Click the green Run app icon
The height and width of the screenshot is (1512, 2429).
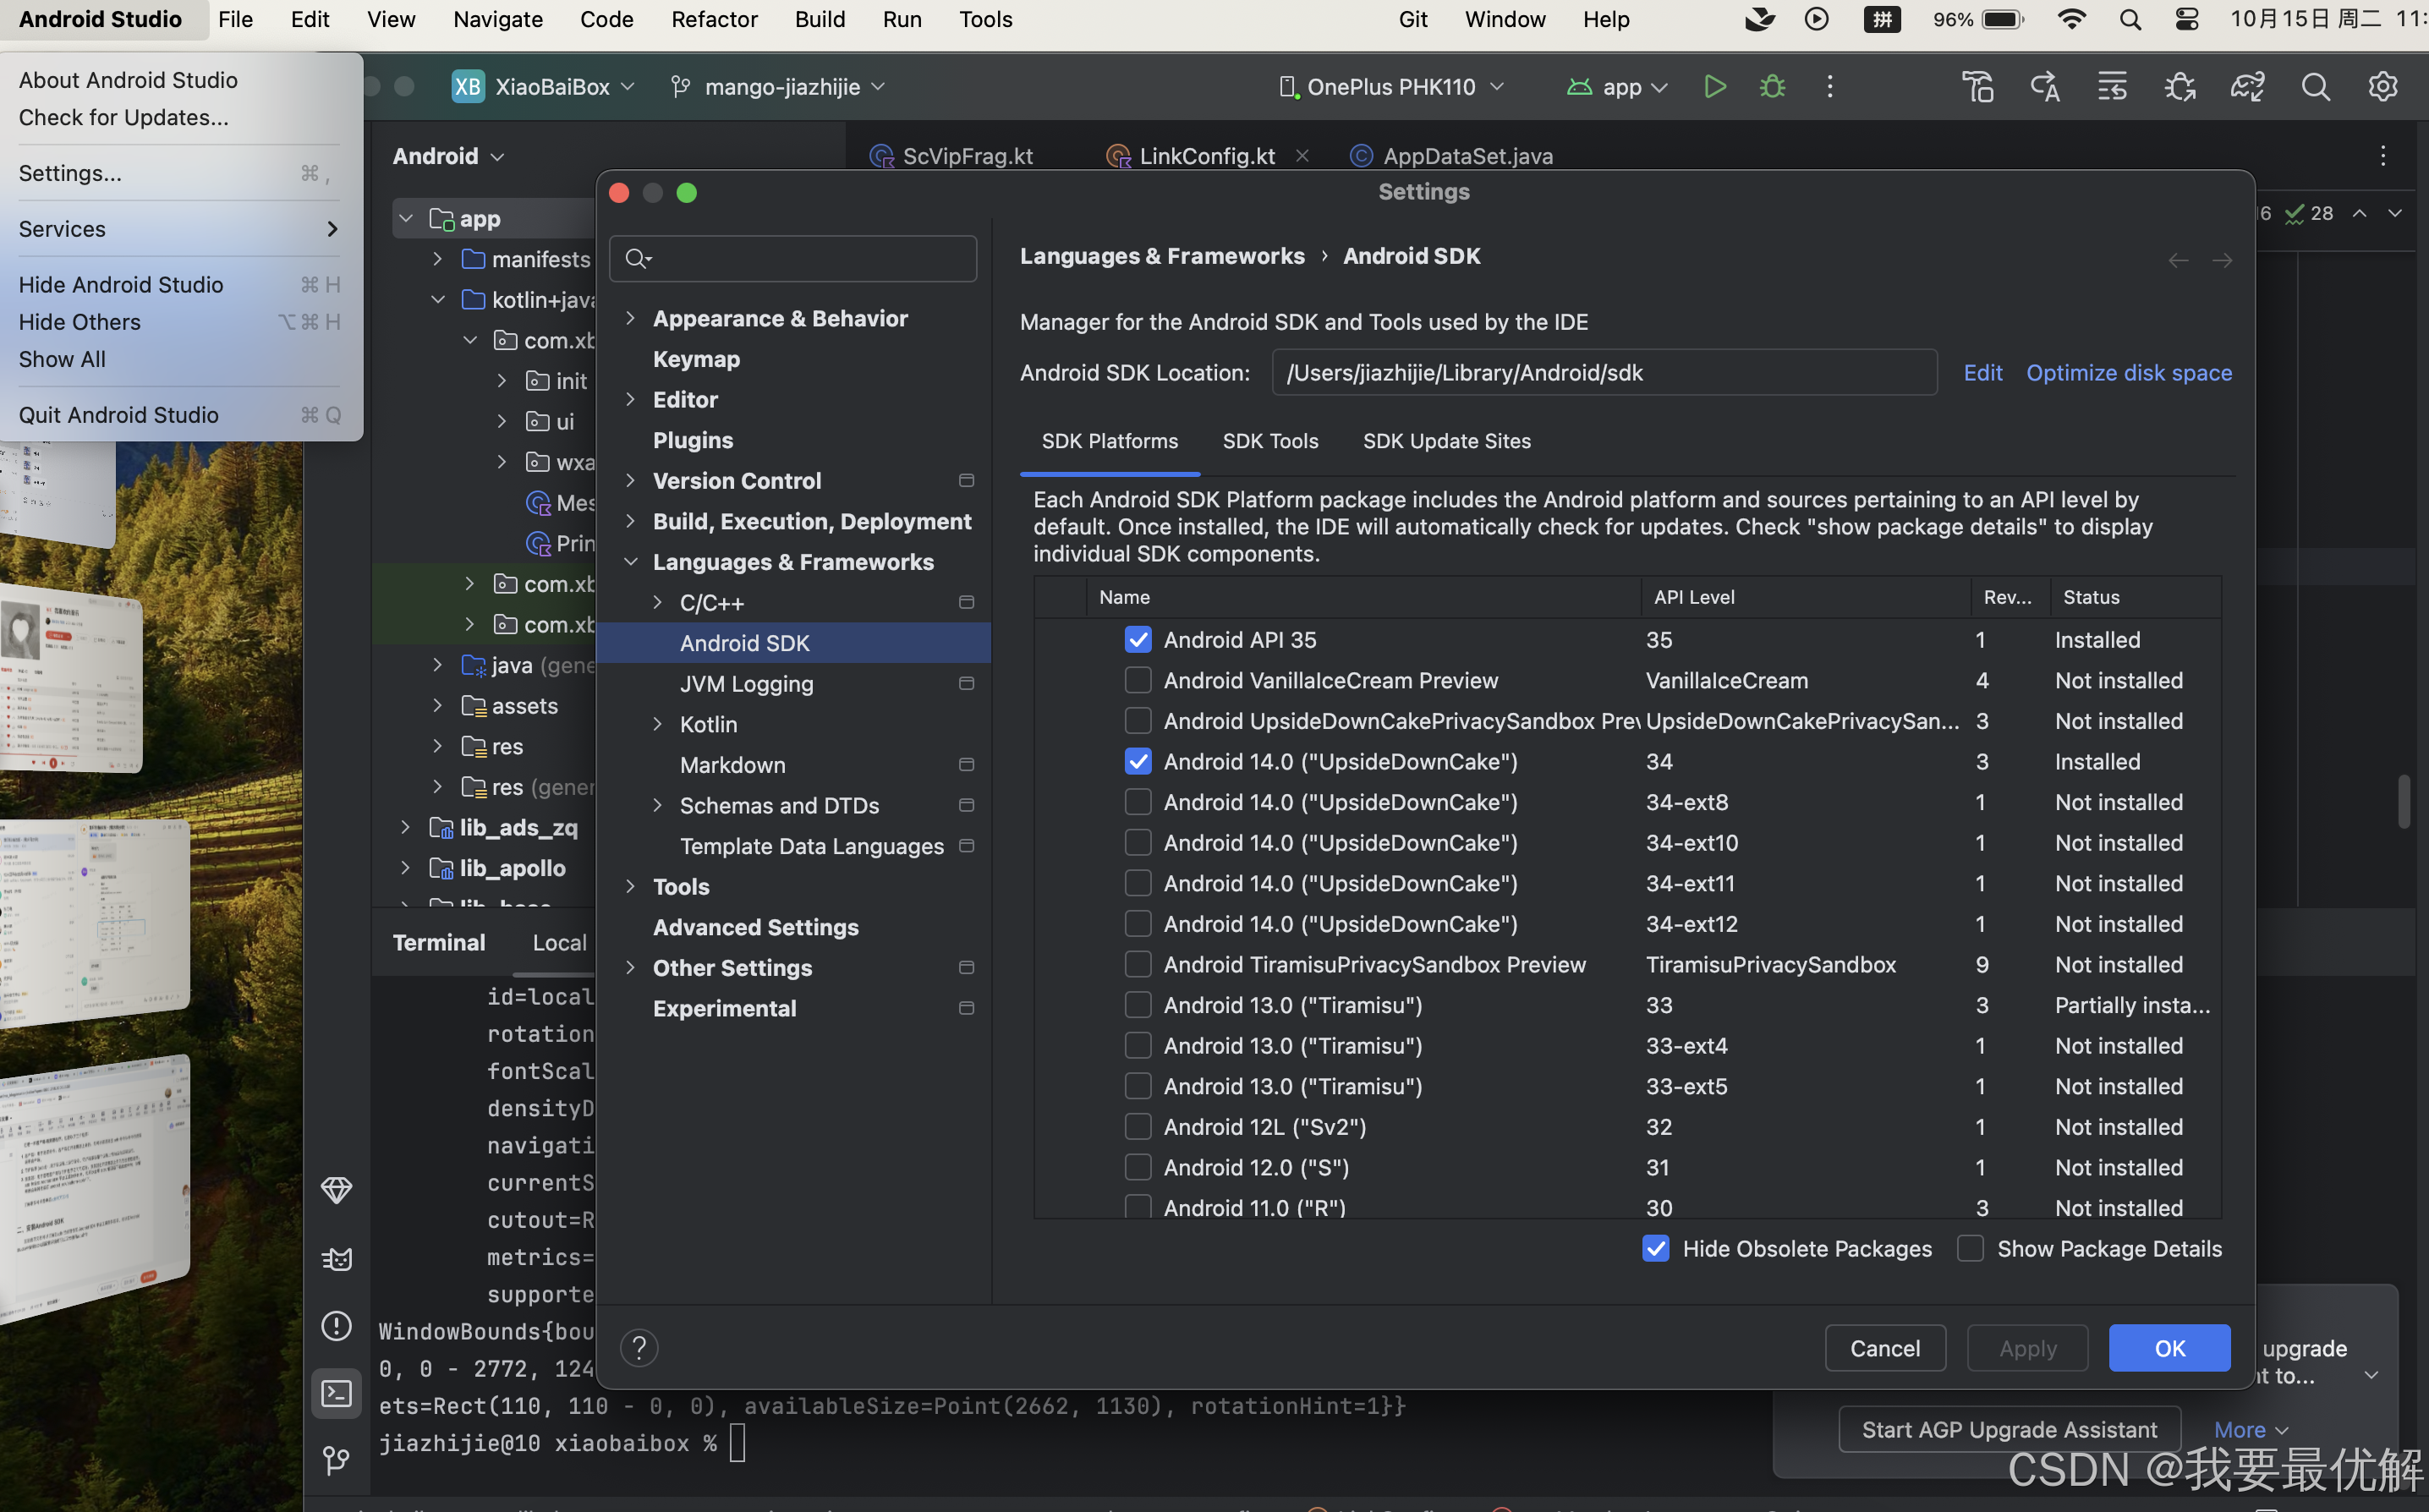tap(1714, 87)
